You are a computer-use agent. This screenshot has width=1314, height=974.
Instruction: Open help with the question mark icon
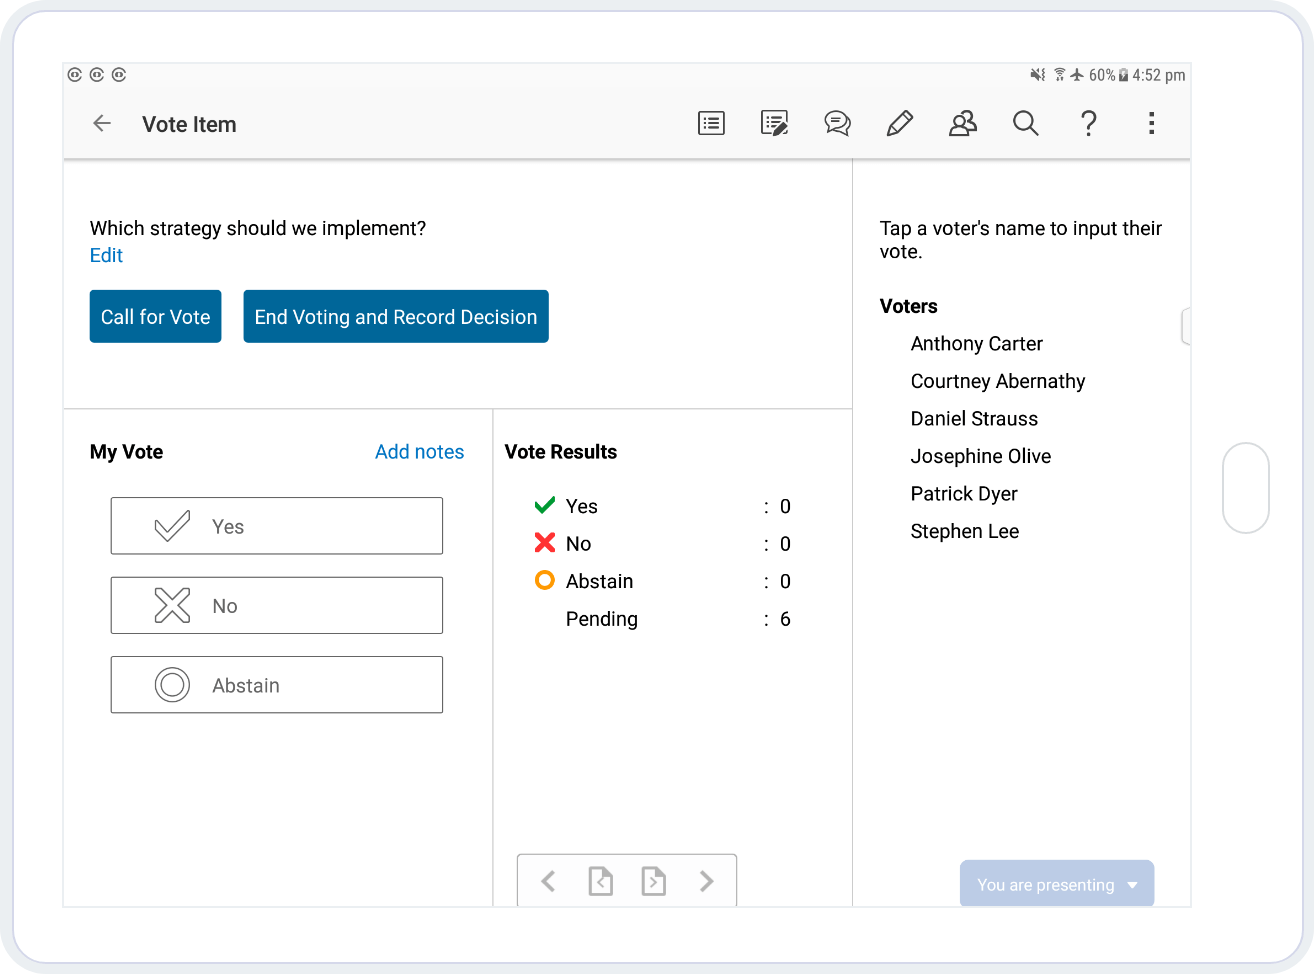coord(1088,124)
